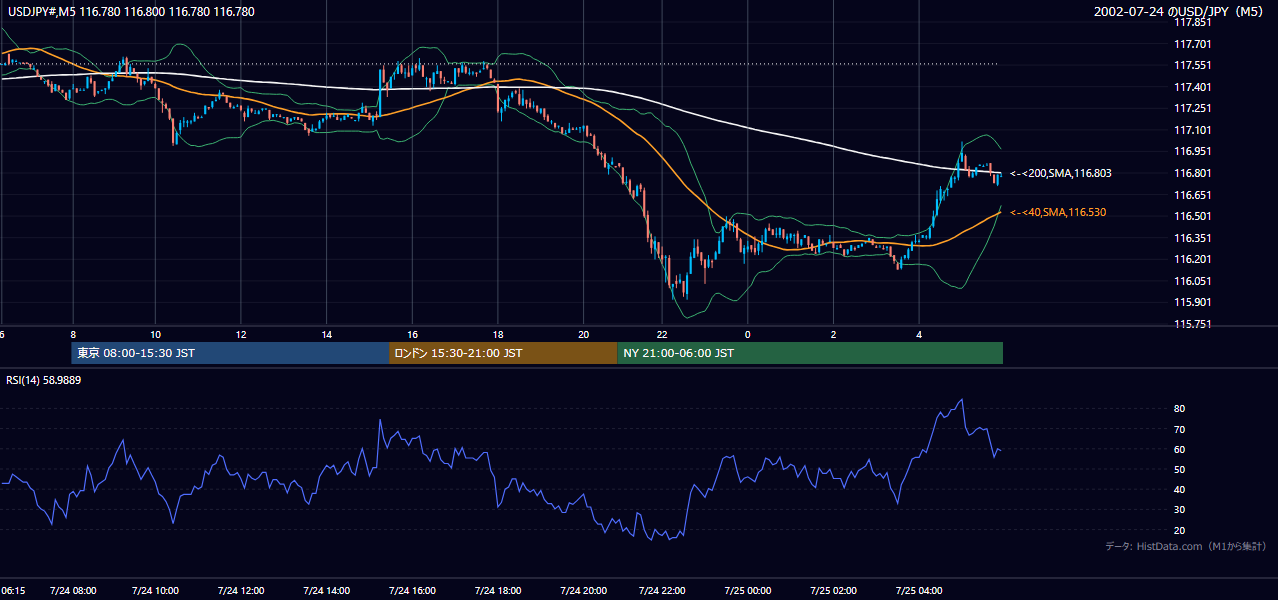Click hour tick '18' under the price chart
Screen dimensions: 1278x600
pyautogui.click(x=498, y=334)
